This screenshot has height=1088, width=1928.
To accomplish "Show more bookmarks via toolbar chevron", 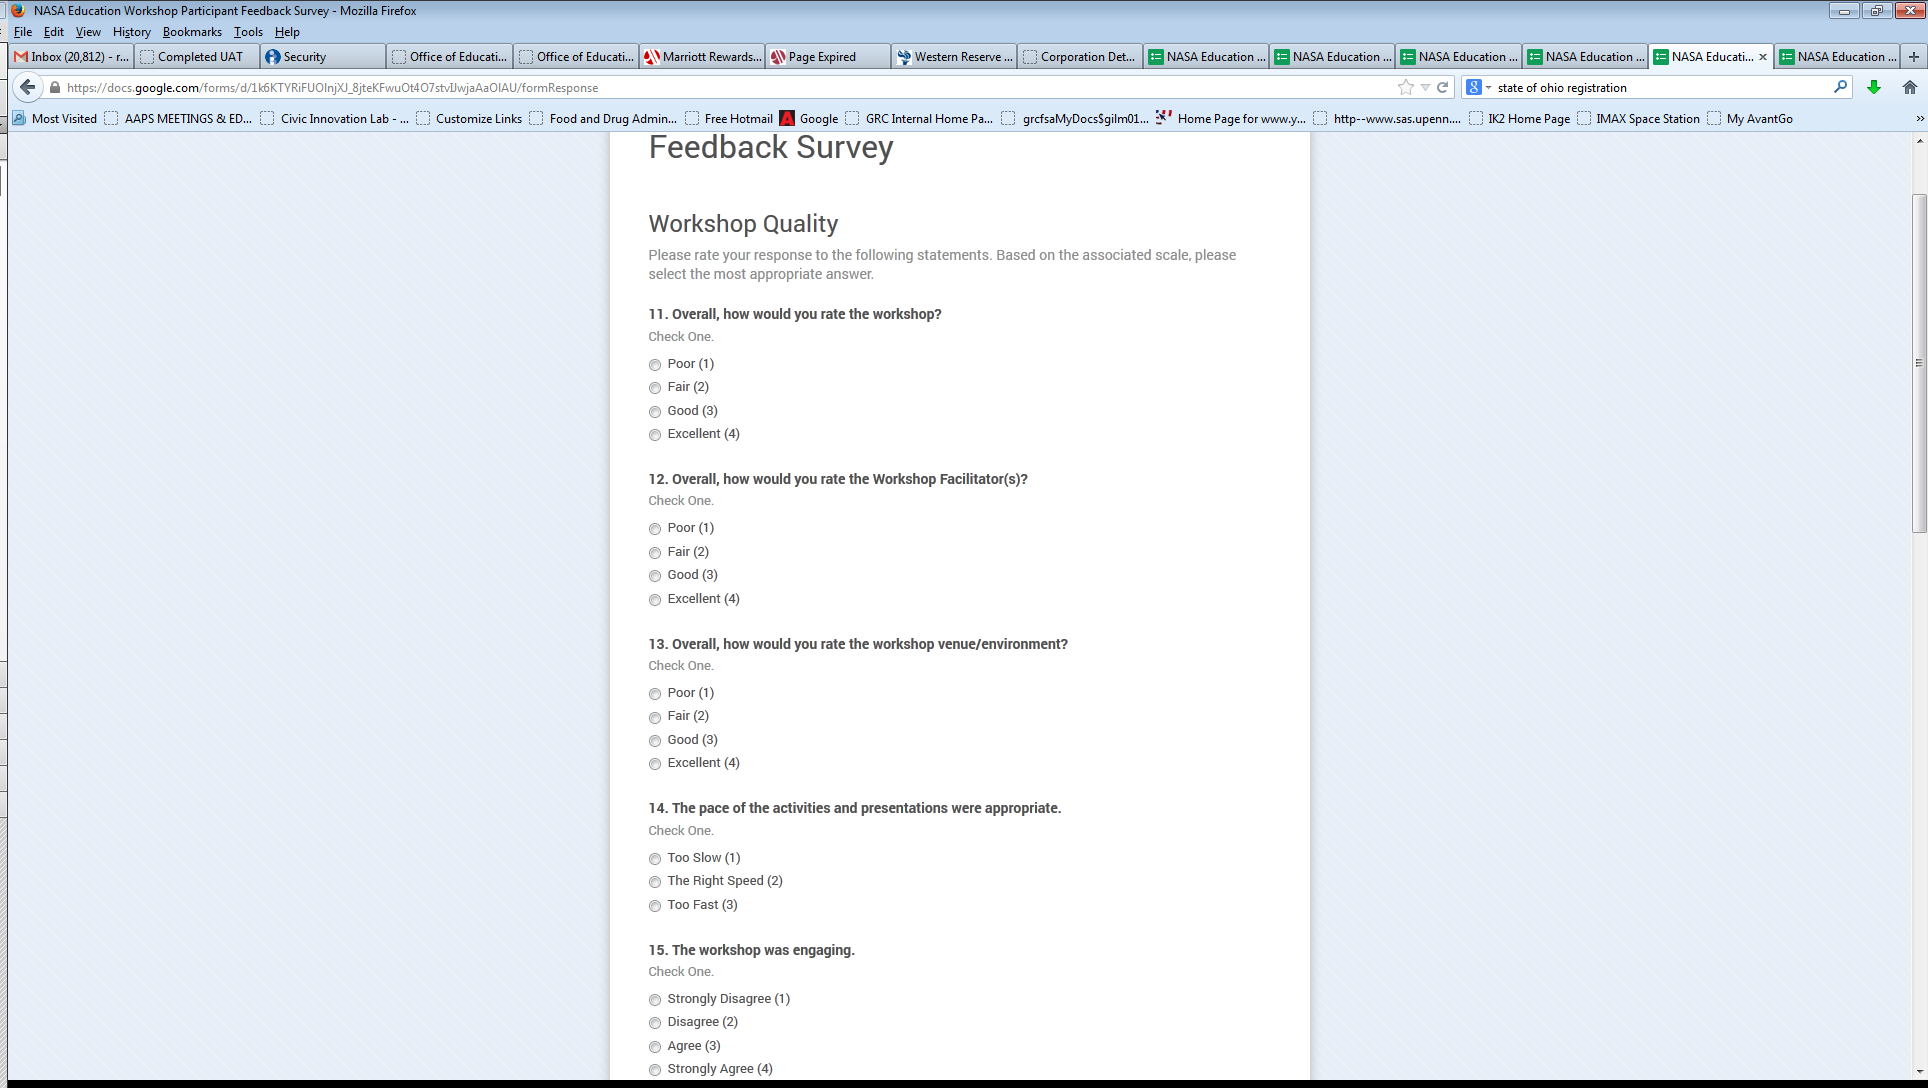I will [1919, 118].
